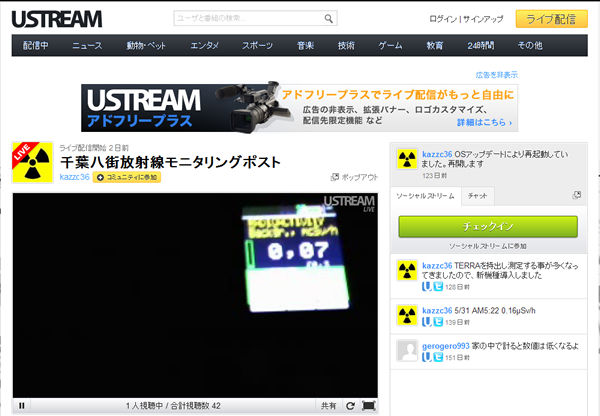
Task: Open the 24時間 nav menu item
Action: click(481, 46)
